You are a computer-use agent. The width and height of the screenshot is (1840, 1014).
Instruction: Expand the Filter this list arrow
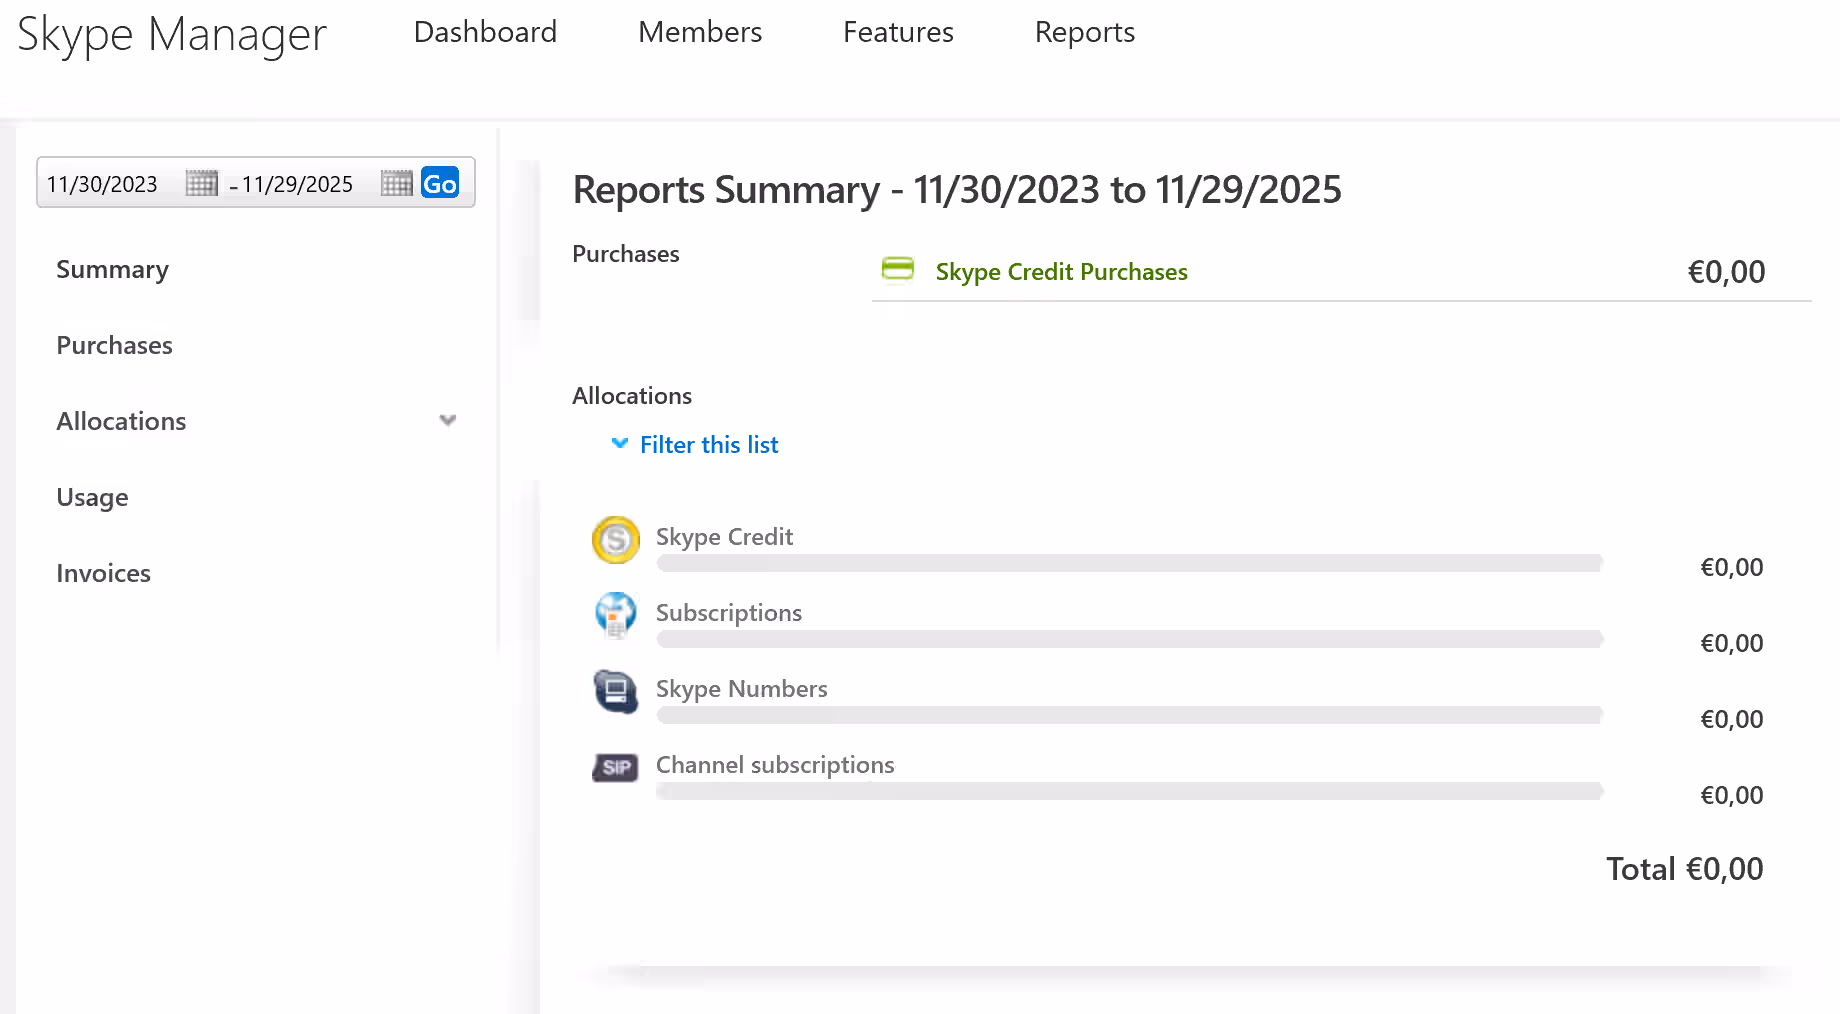(620, 443)
